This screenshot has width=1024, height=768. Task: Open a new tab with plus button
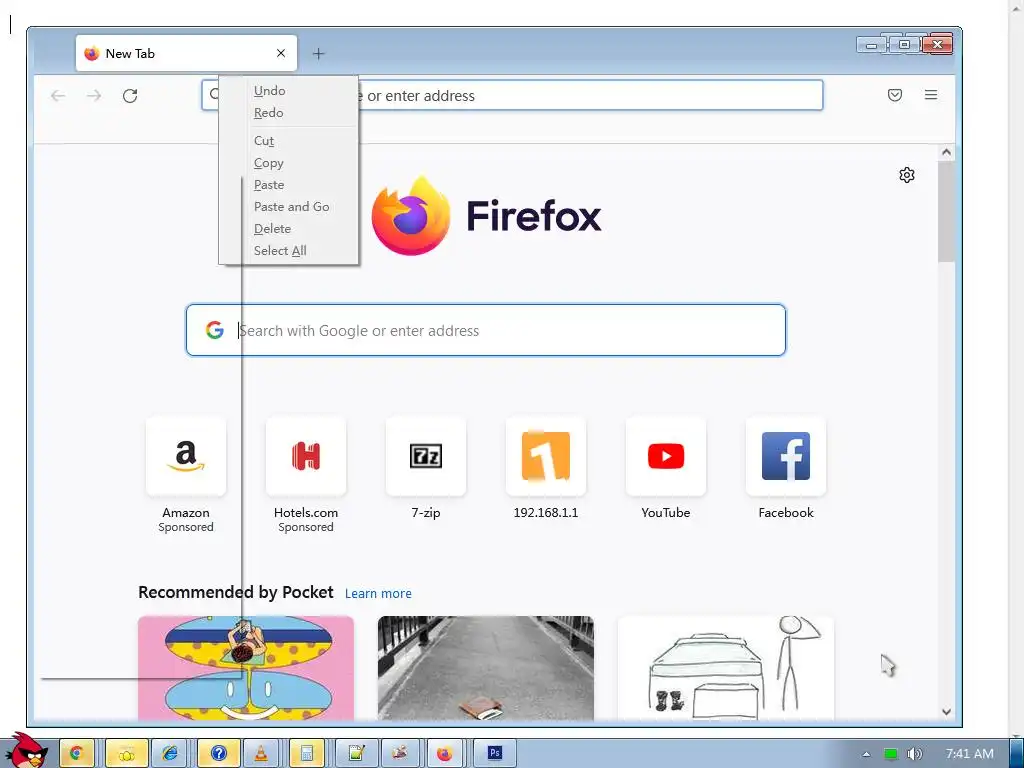coord(318,54)
